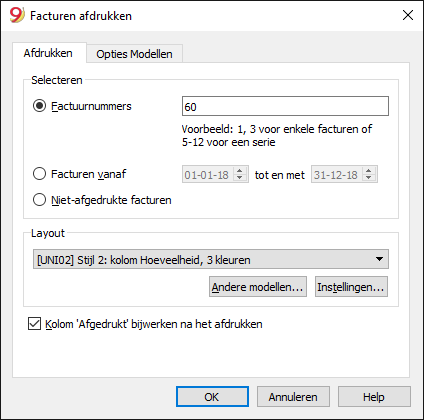Switch to the Opties Modellen tab
This screenshot has height=420, width=424.
point(134,54)
